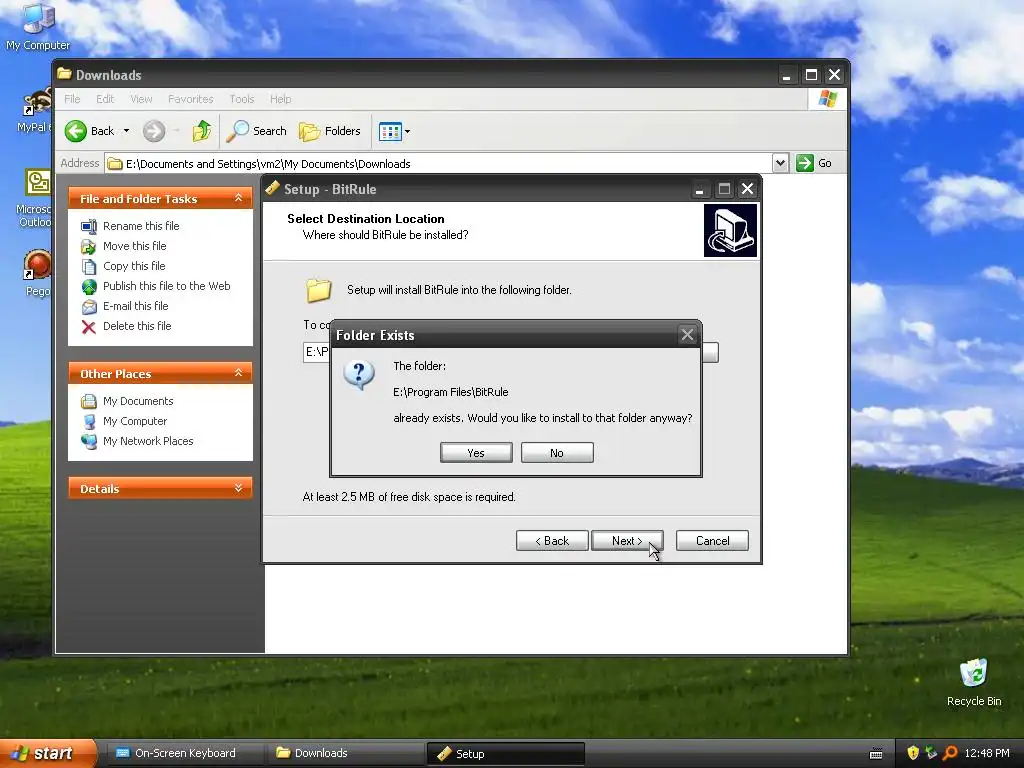
Task: Click the yellow folder icon in setup
Action: [319, 291]
